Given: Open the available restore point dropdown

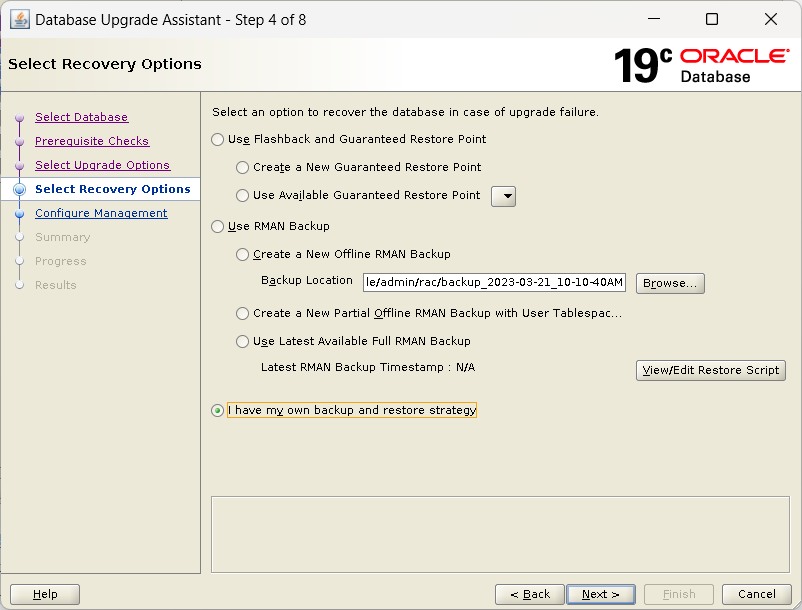Looking at the screenshot, I should pos(503,196).
